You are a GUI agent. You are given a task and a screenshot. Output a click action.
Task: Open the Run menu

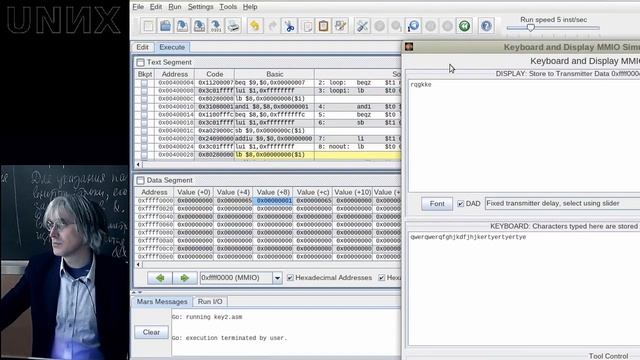pos(175,7)
